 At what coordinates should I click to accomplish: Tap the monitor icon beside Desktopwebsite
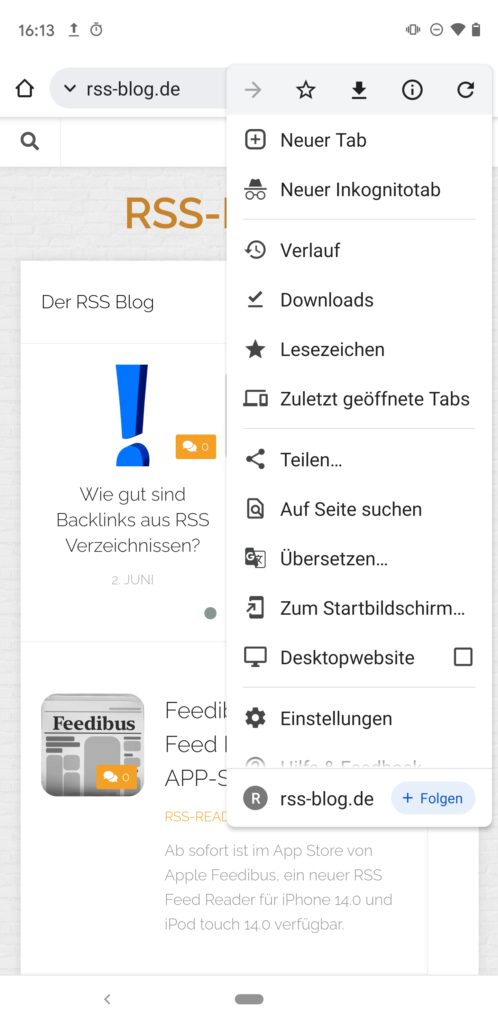(x=255, y=657)
